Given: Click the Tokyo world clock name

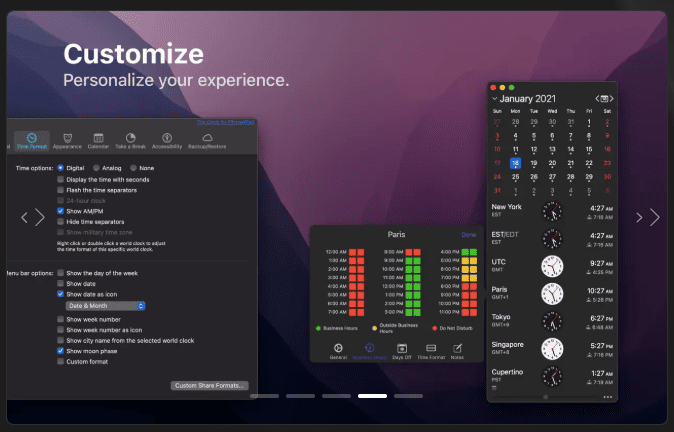Looking at the screenshot, I should (x=501, y=317).
